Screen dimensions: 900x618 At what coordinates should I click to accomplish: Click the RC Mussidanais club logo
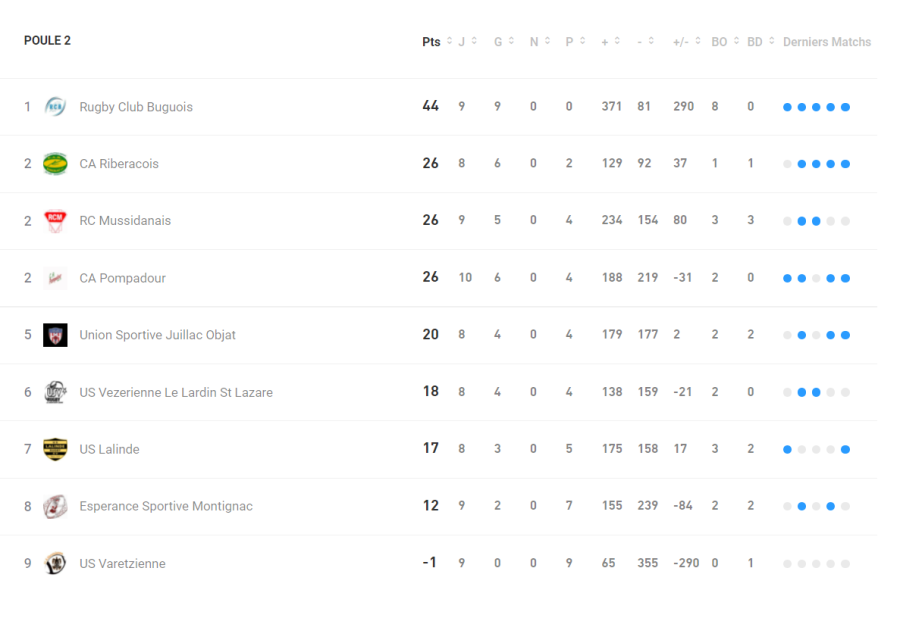pyautogui.click(x=55, y=221)
